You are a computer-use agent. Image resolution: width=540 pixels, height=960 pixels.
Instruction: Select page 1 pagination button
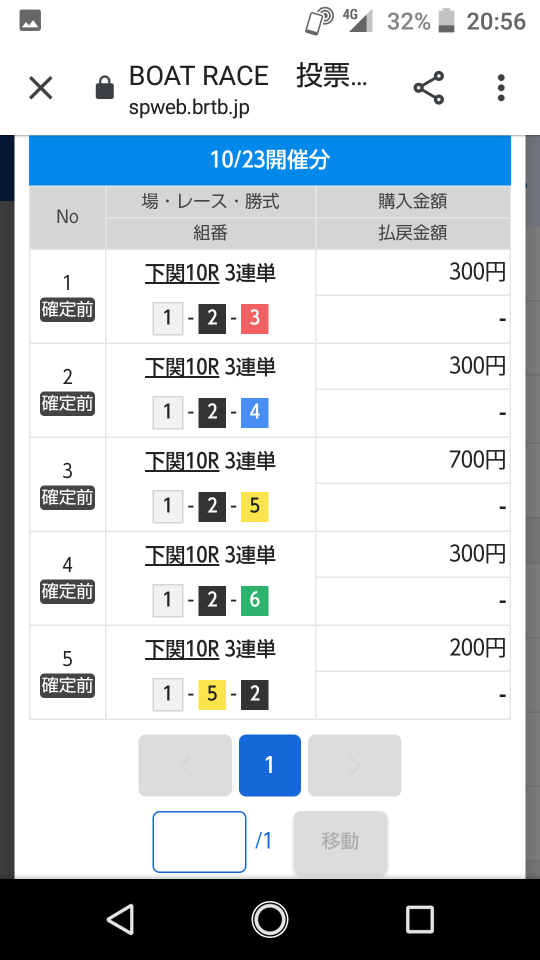coord(269,765)
